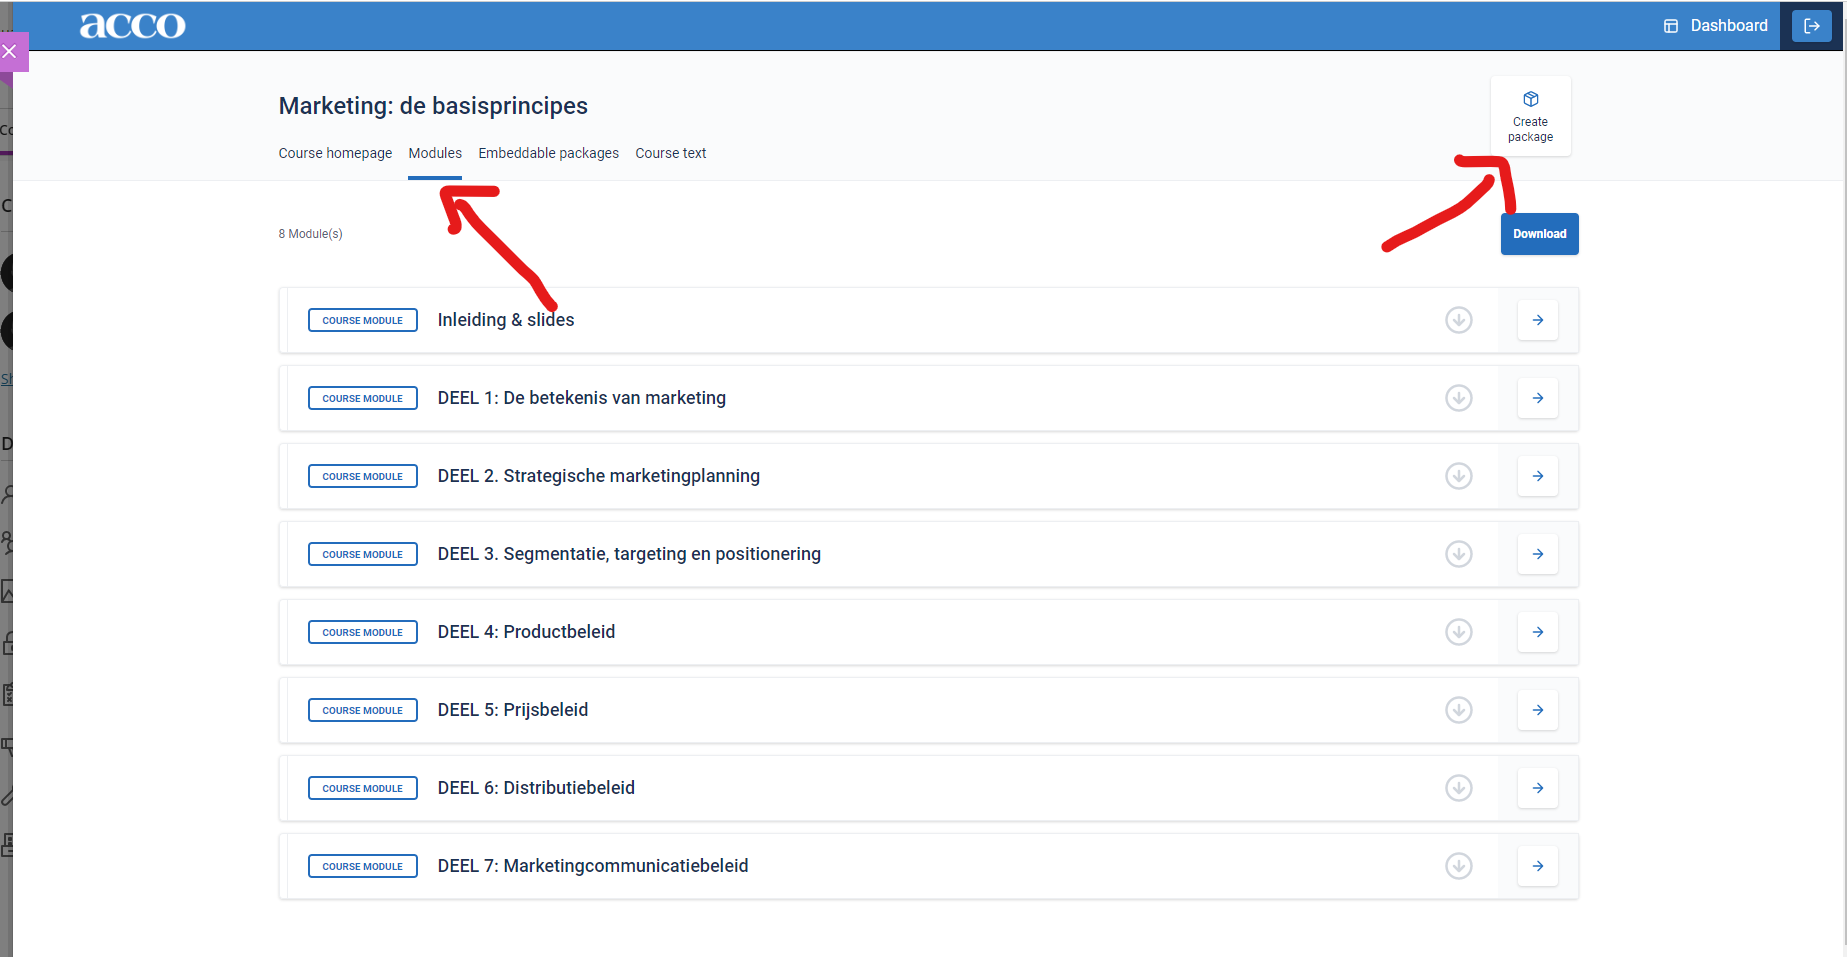Click COURSE MODULE badge on DEEL 1 row
Image resolution: width=1847 pixels, height=957 pixels.
tap(362, 398)
